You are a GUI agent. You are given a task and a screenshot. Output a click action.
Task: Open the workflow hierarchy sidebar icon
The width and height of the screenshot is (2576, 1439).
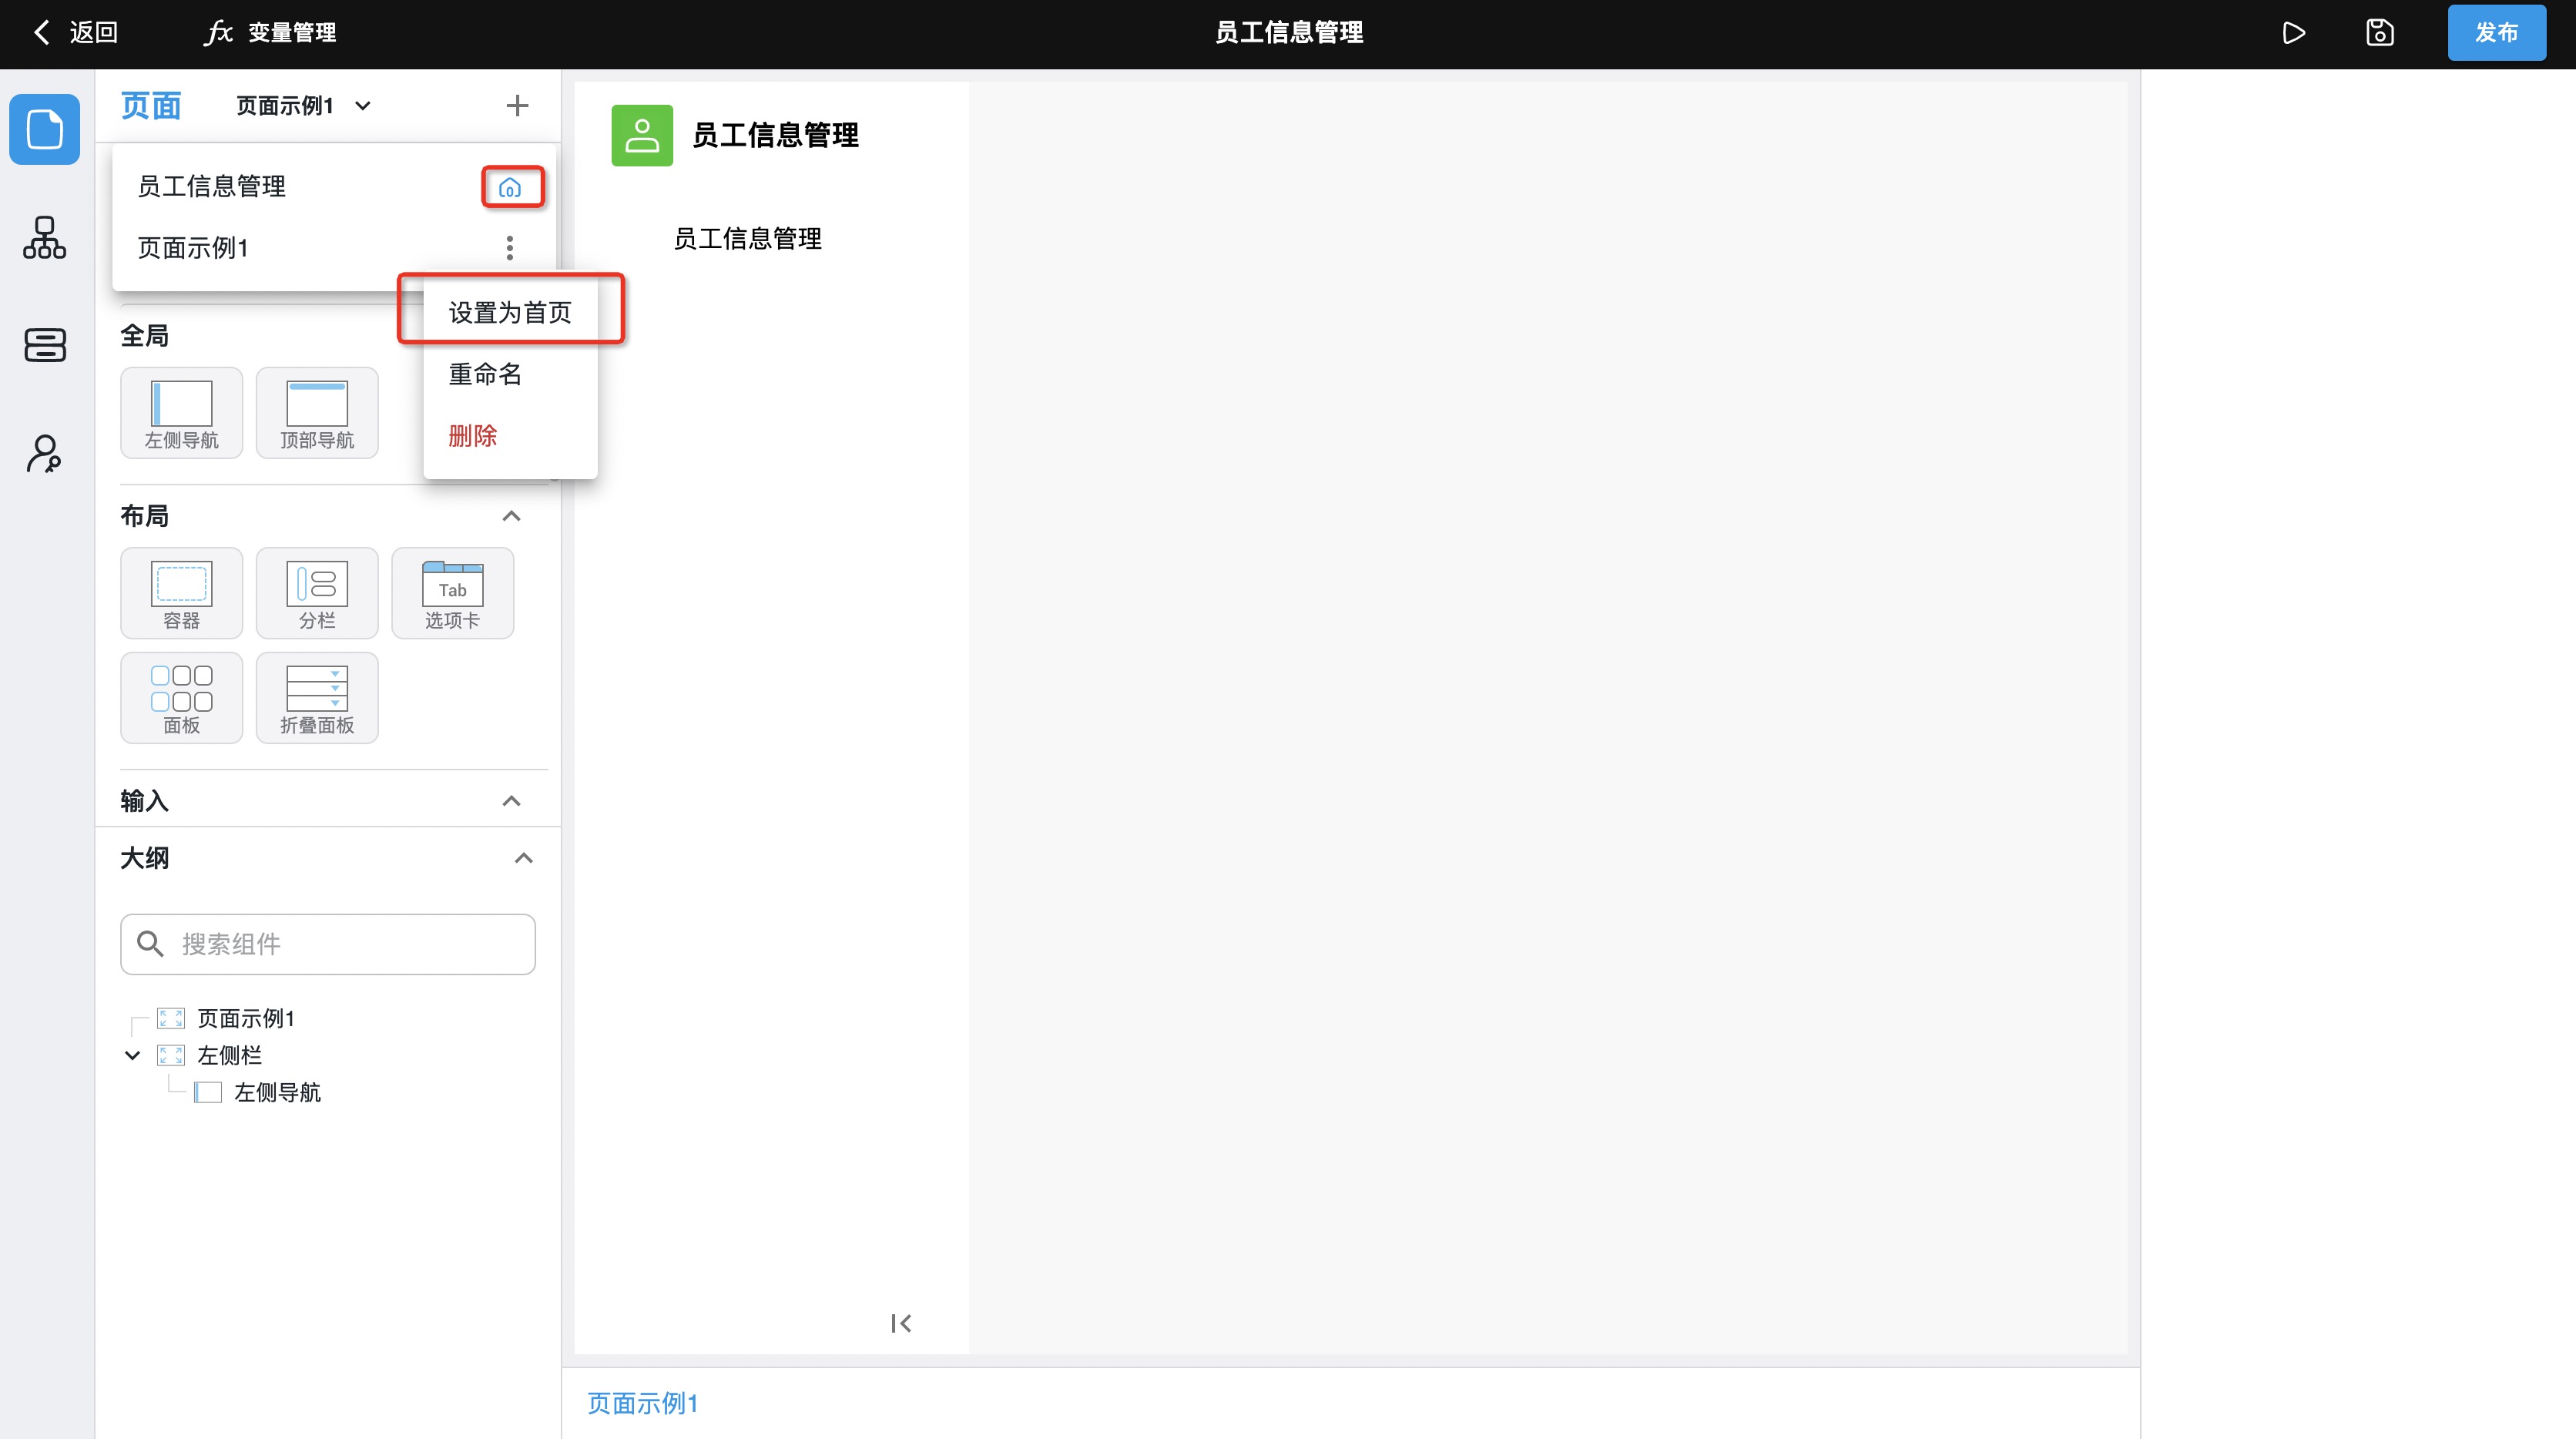(x=45, y=238)
